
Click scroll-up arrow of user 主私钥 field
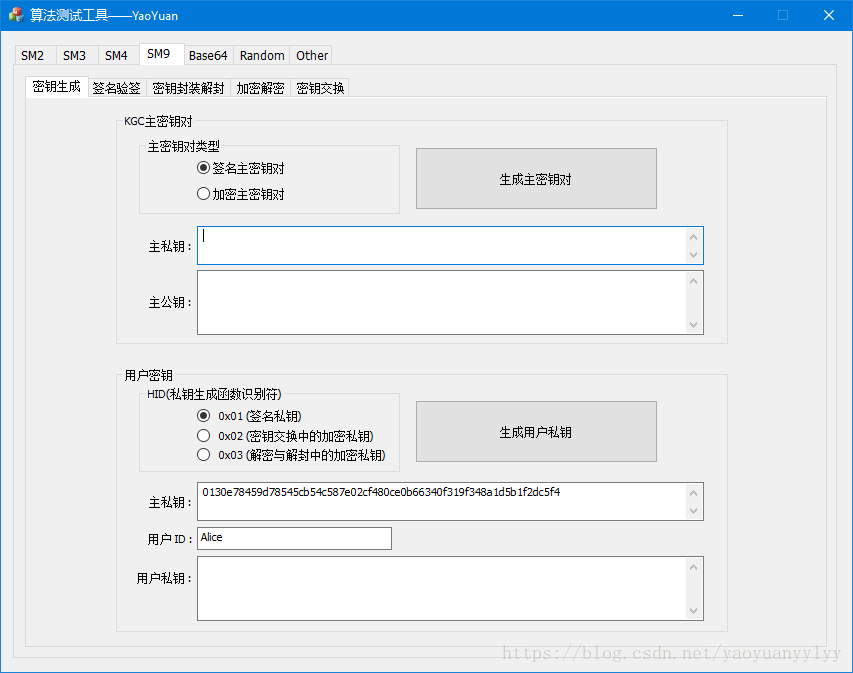pos(693,493)
